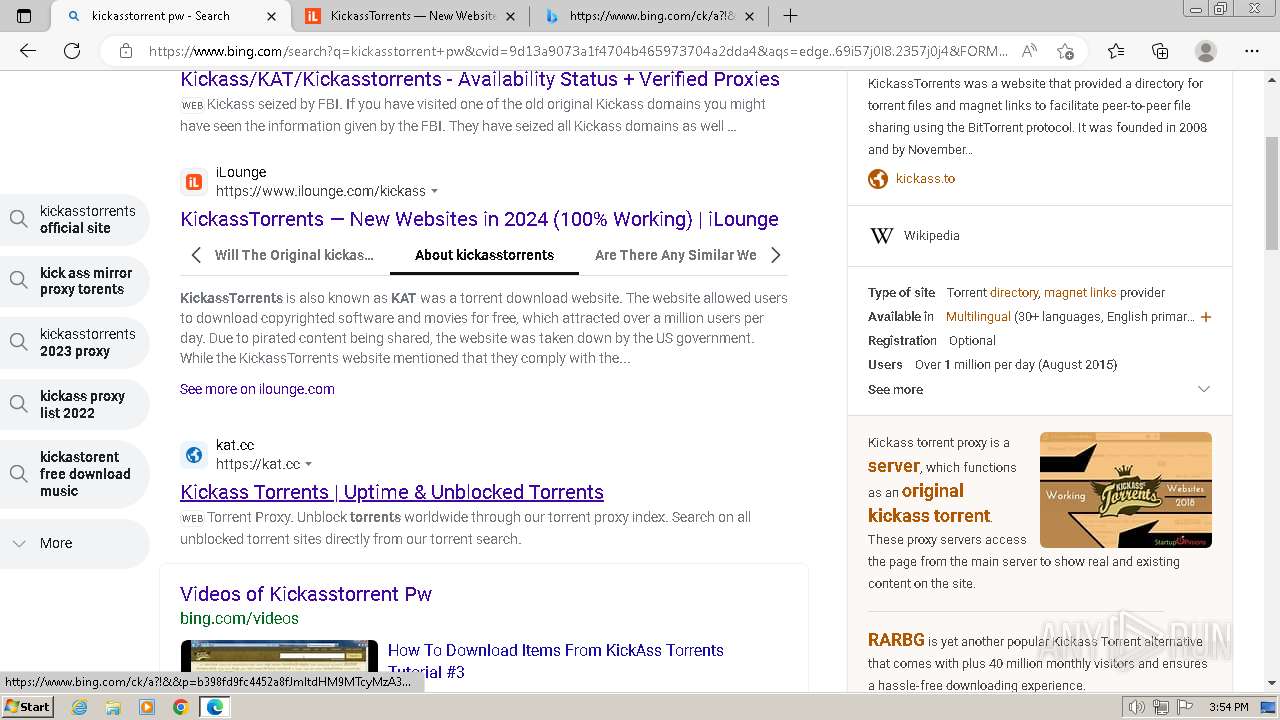This screenshot has width=1280, height=720.
Task: Switch to the bing.com/ck tab
Action: [x=651, y=16]
